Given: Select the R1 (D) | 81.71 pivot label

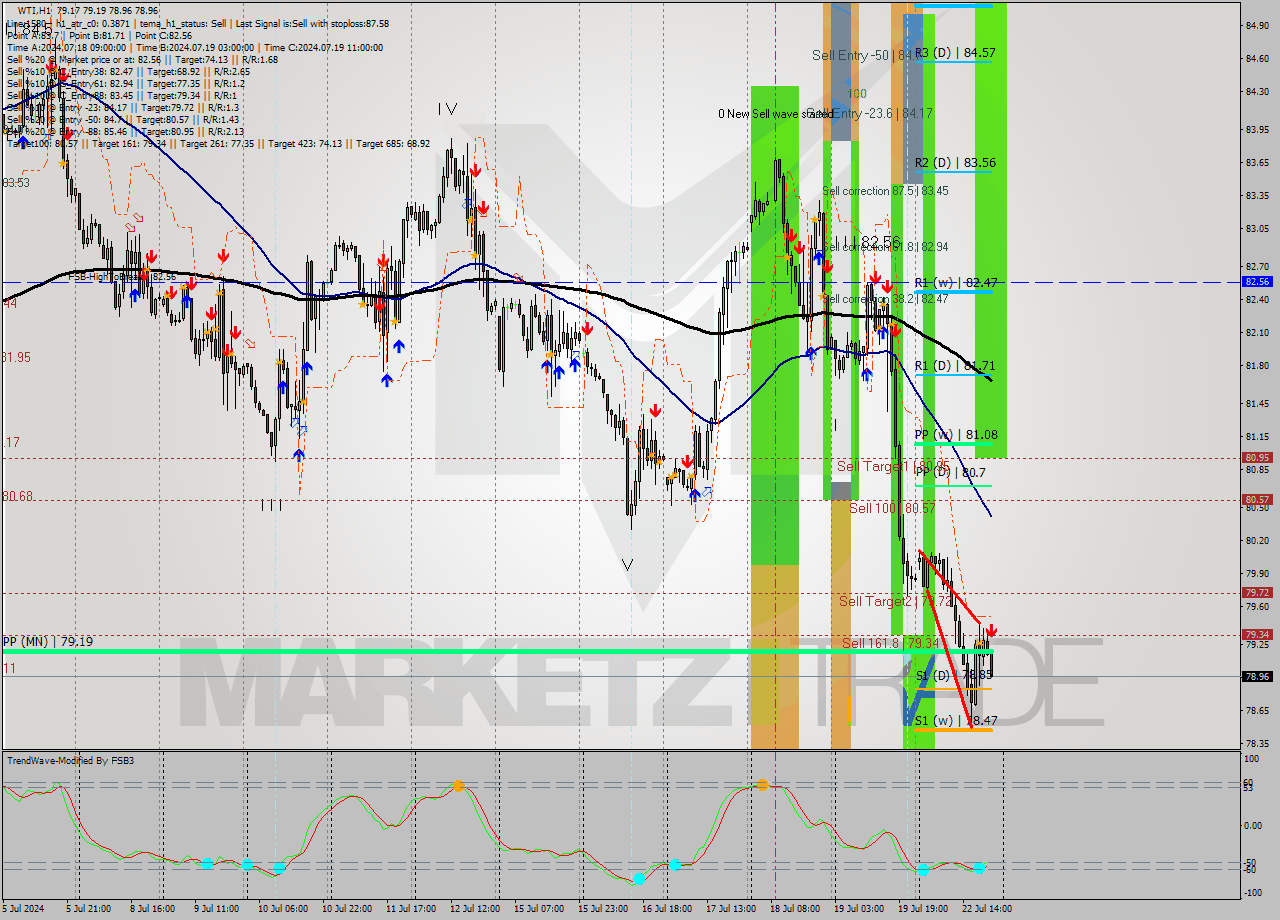Looking at the screenshot, I should pos(955,366).
